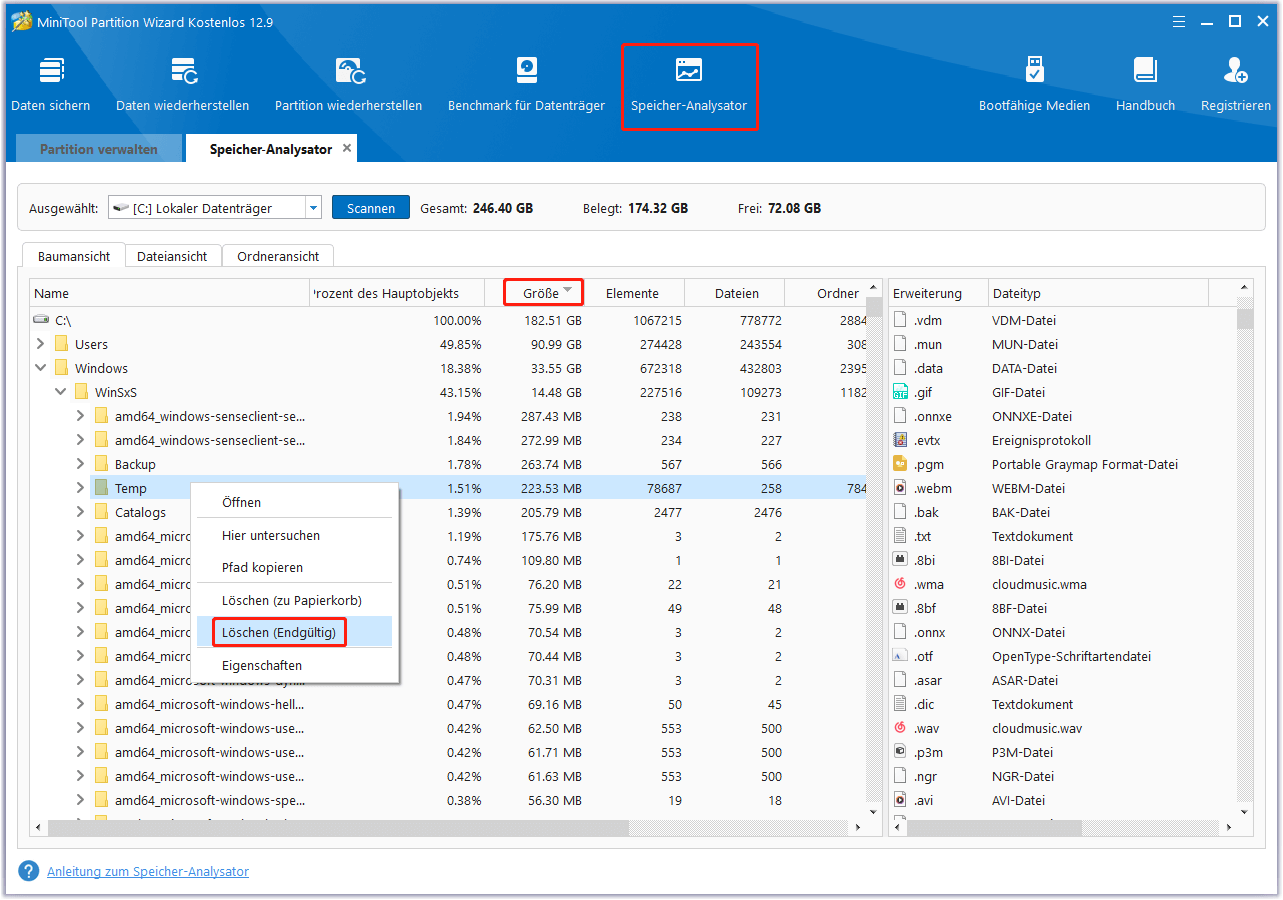Click the C:\ drive icon in the tree
Image resolution: width=1283 pixels, height=900 pixels.
pyautogui.click(x=40, y=320)
